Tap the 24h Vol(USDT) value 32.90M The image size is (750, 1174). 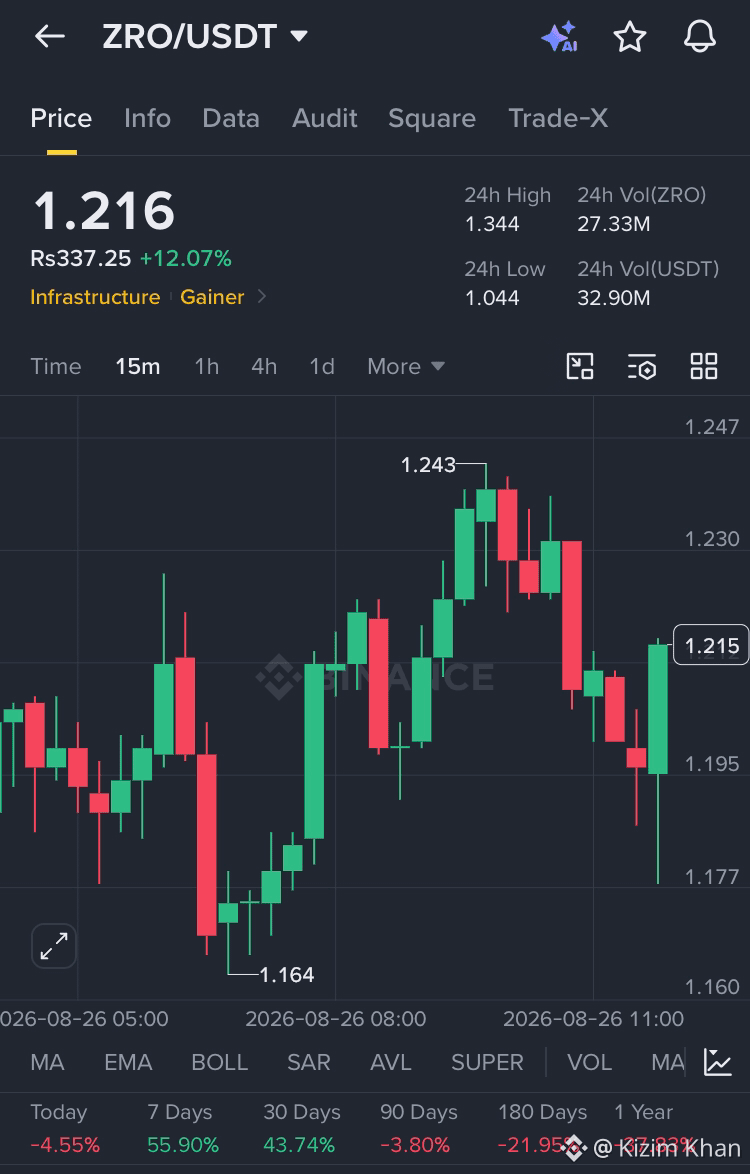(x=614, y=298)
